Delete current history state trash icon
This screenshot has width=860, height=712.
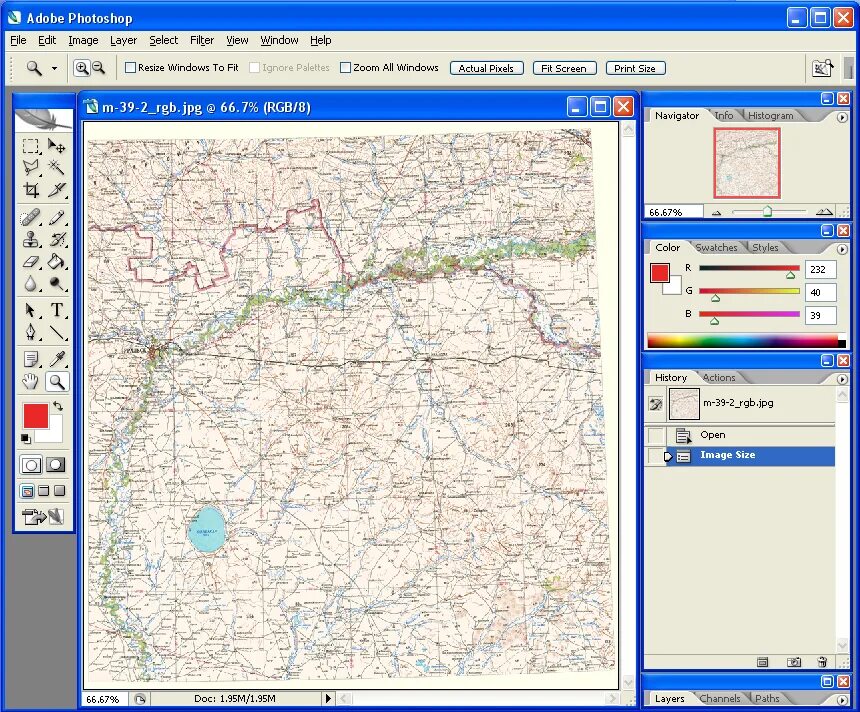click(822, 662)
